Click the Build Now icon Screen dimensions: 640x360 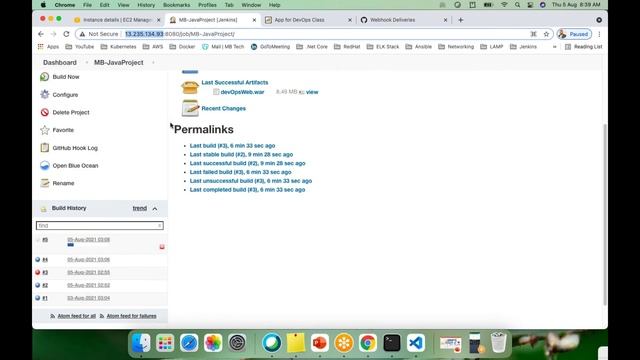click(44, 77)
